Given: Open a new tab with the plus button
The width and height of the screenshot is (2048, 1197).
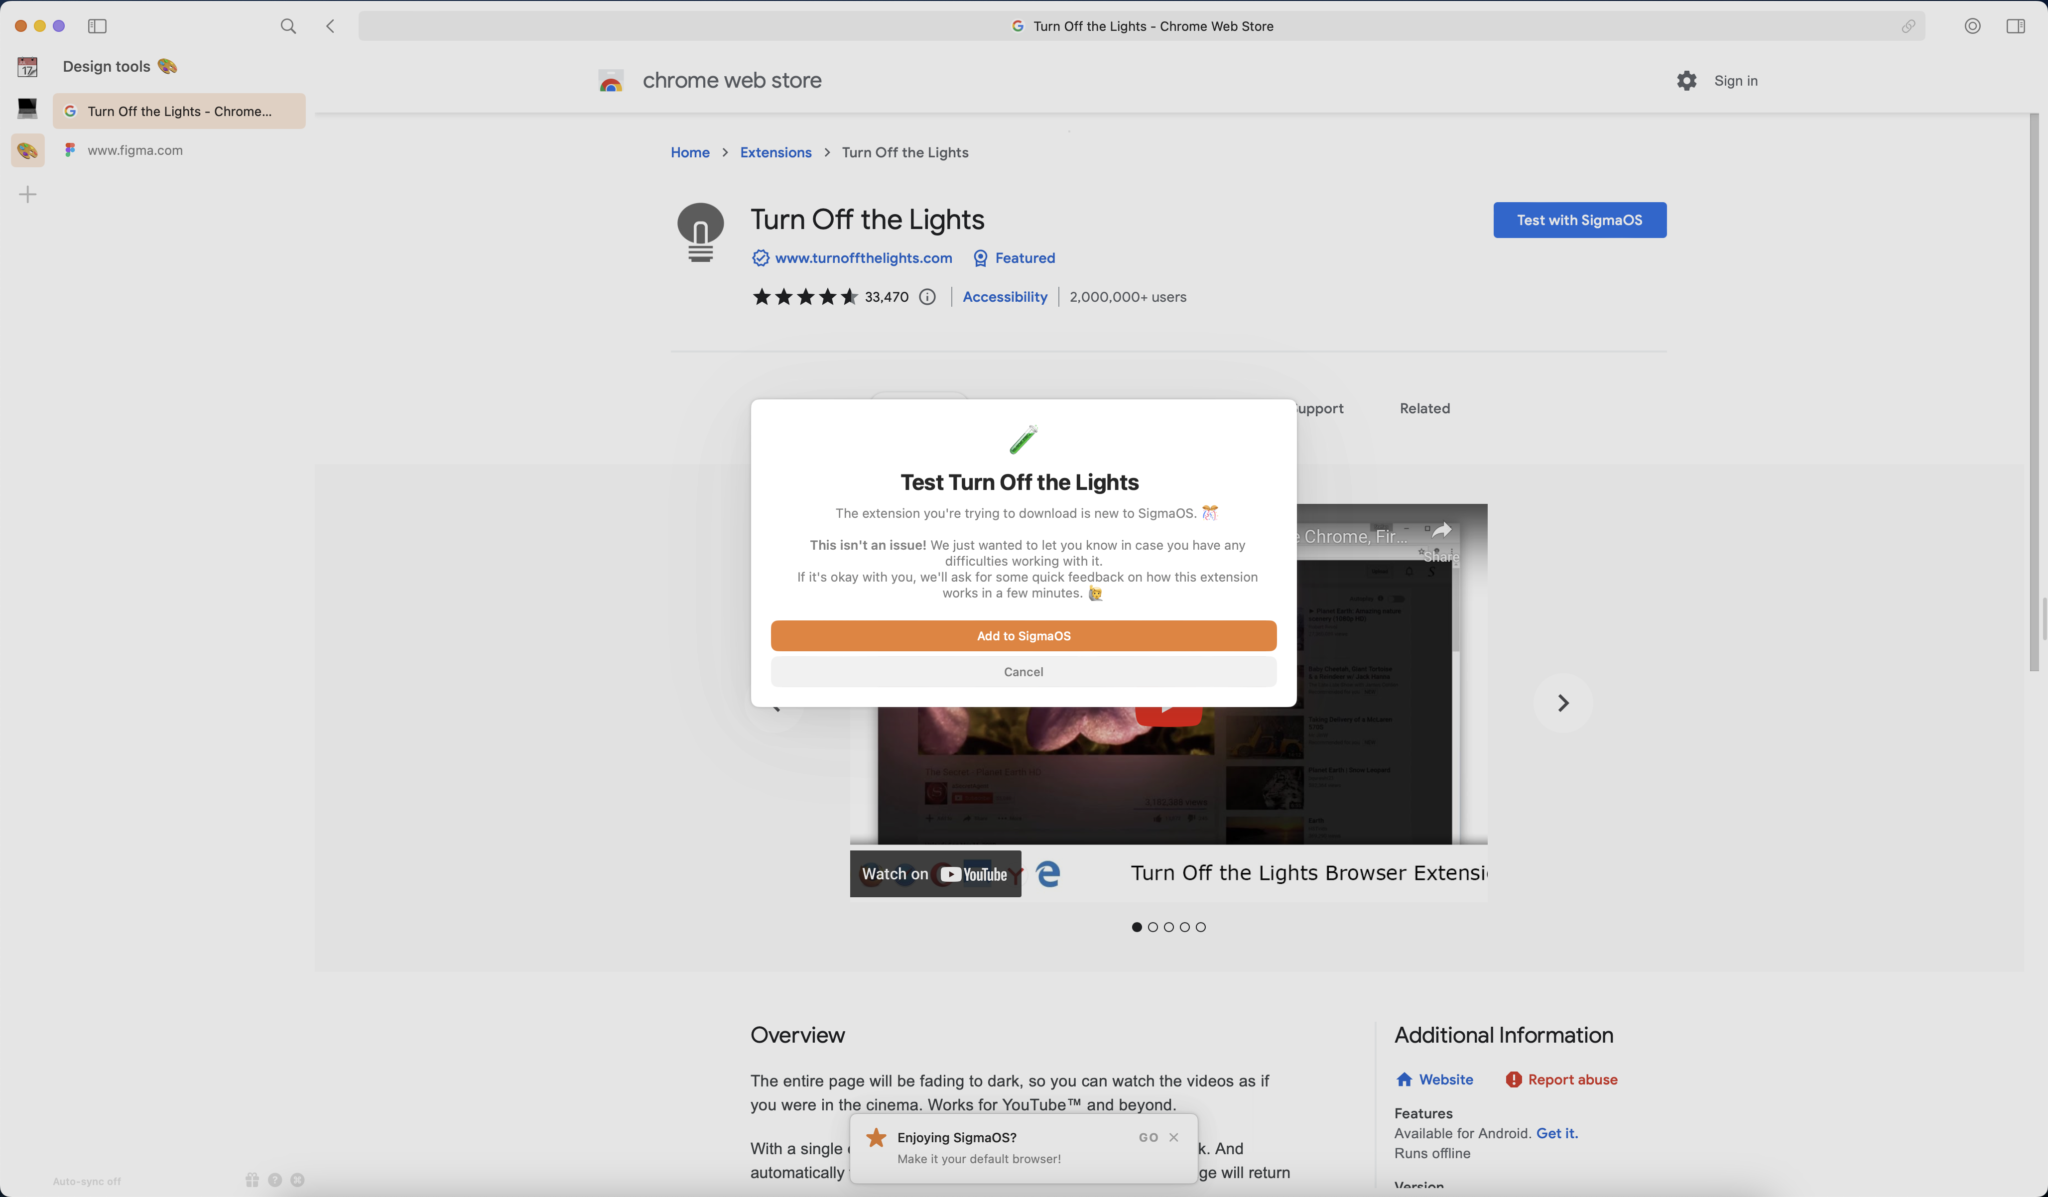Looking at the screenshot, I should (27, 194).
